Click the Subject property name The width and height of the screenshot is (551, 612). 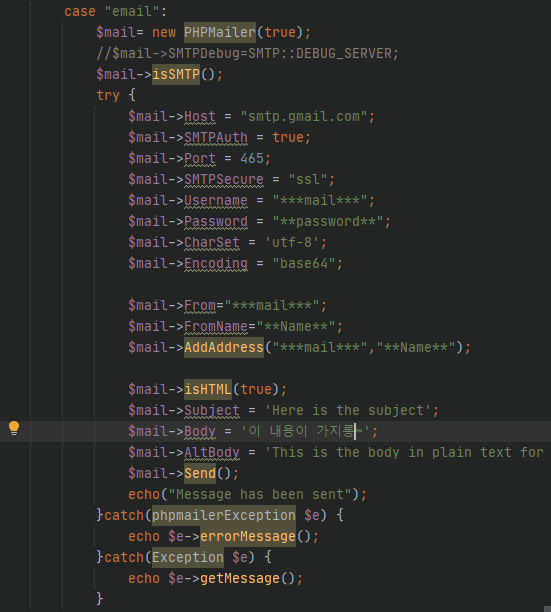click(x=212, y=411)
